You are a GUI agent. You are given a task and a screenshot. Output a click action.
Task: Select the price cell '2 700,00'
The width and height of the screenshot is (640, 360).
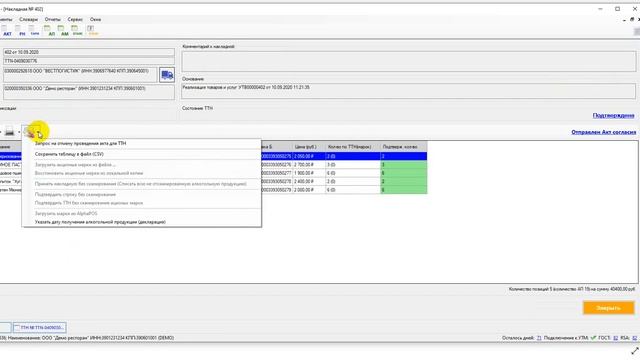[x=309, y=165]
